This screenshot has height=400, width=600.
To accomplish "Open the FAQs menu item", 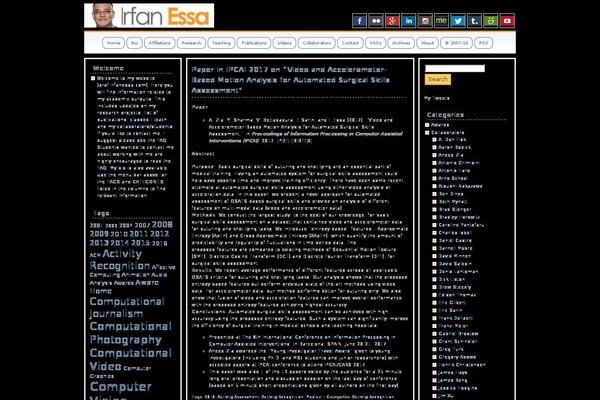I will click(x=375, y=43).
